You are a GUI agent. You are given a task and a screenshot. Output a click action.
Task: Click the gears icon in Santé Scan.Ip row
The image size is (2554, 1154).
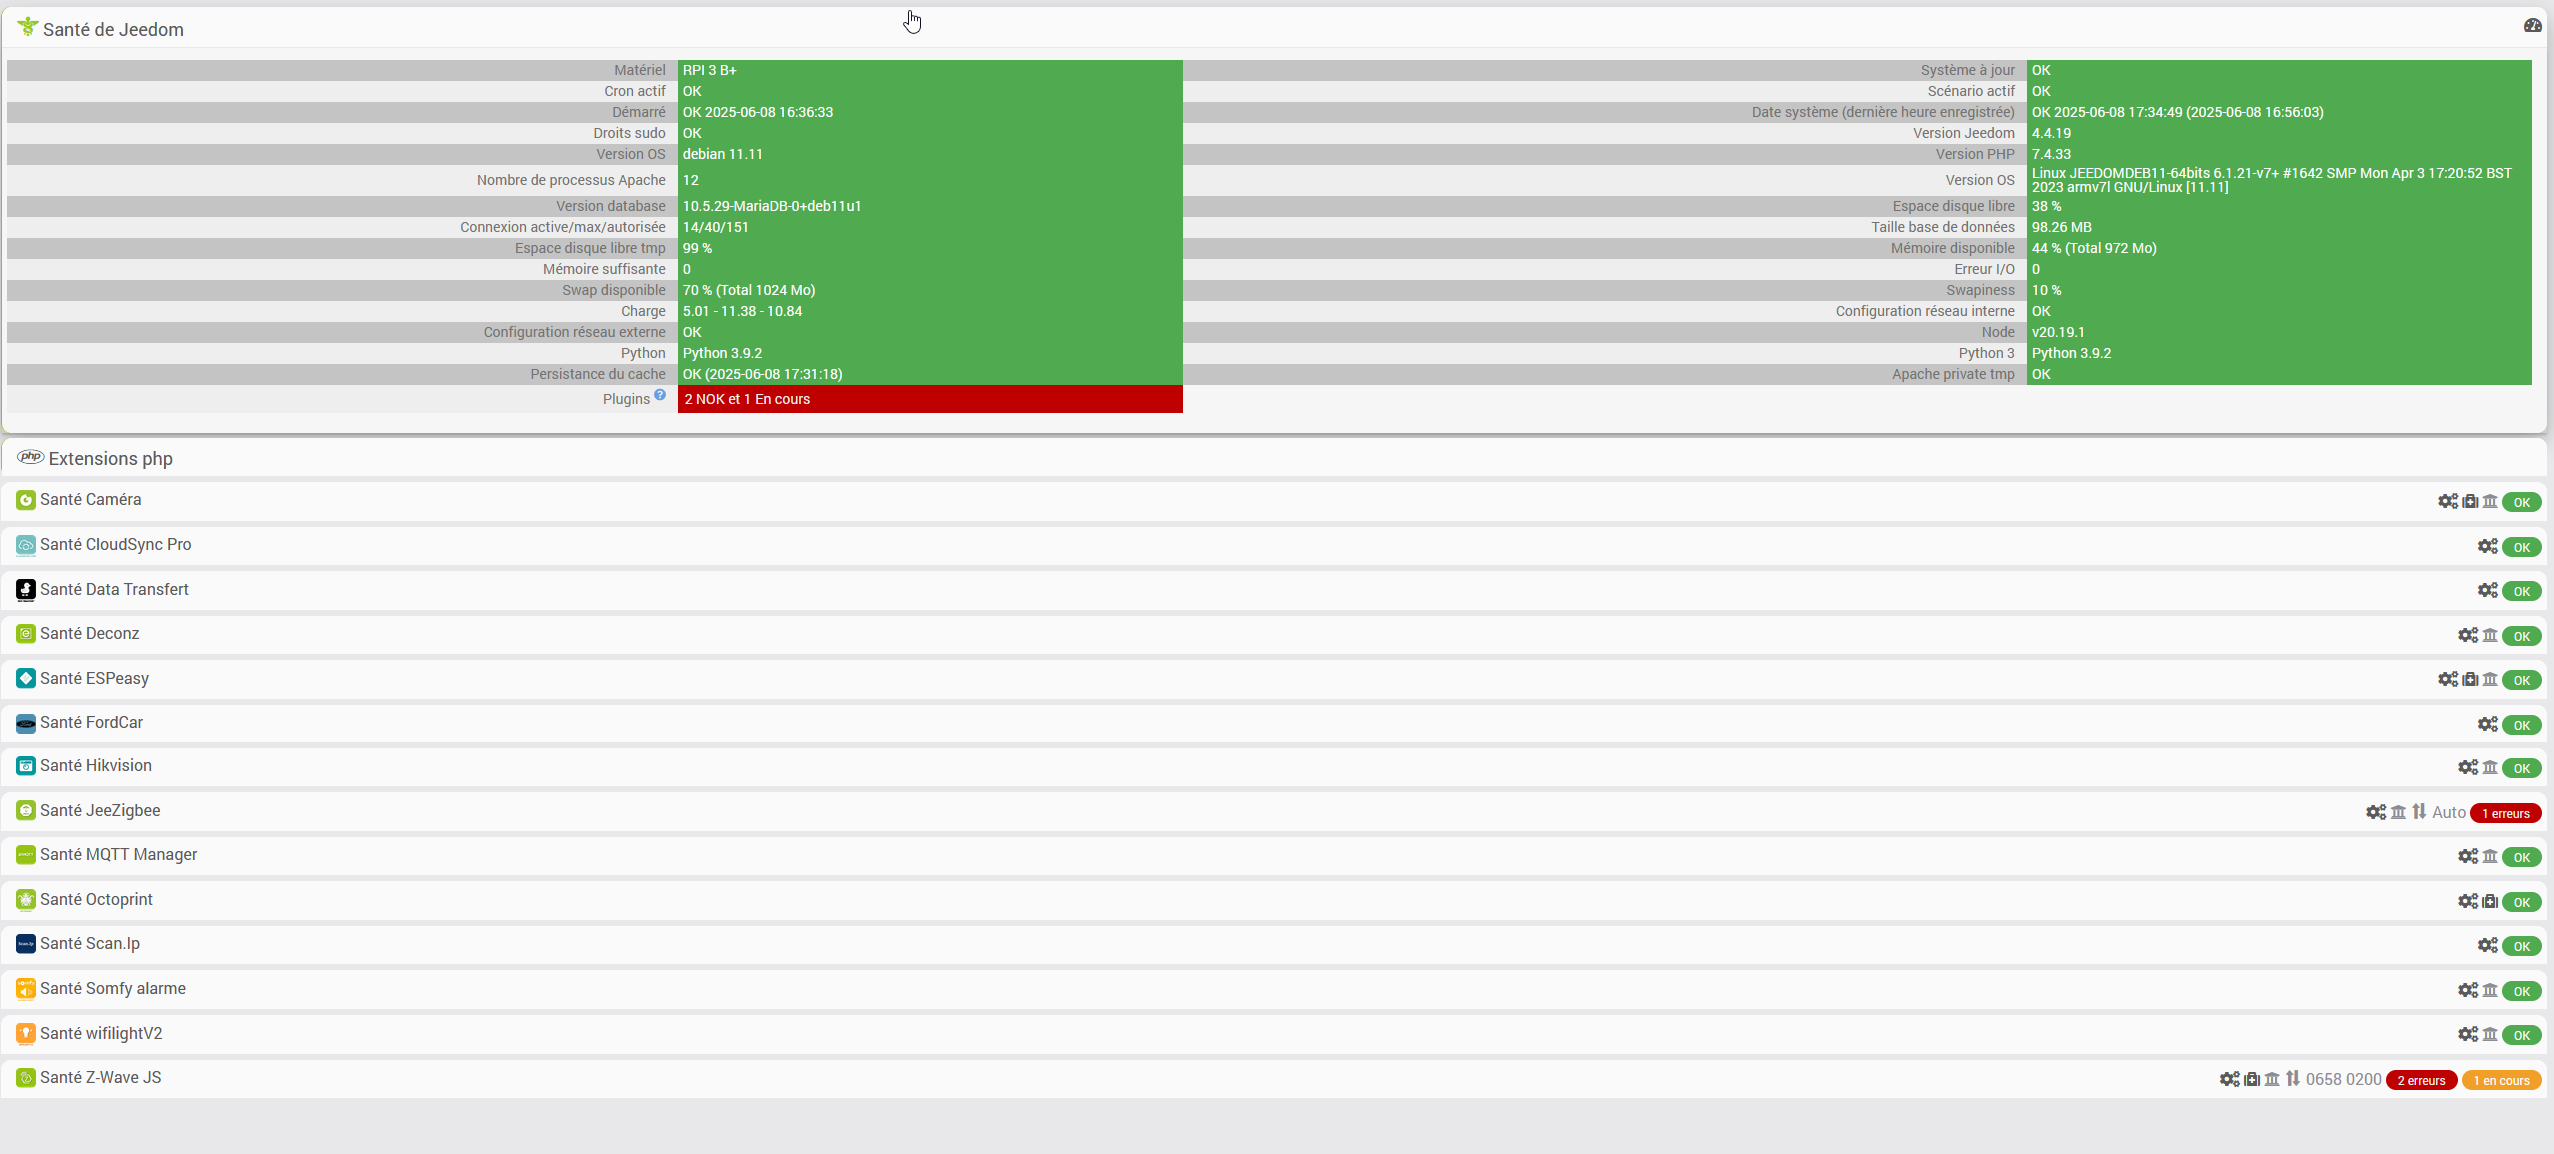[2488, 945]
